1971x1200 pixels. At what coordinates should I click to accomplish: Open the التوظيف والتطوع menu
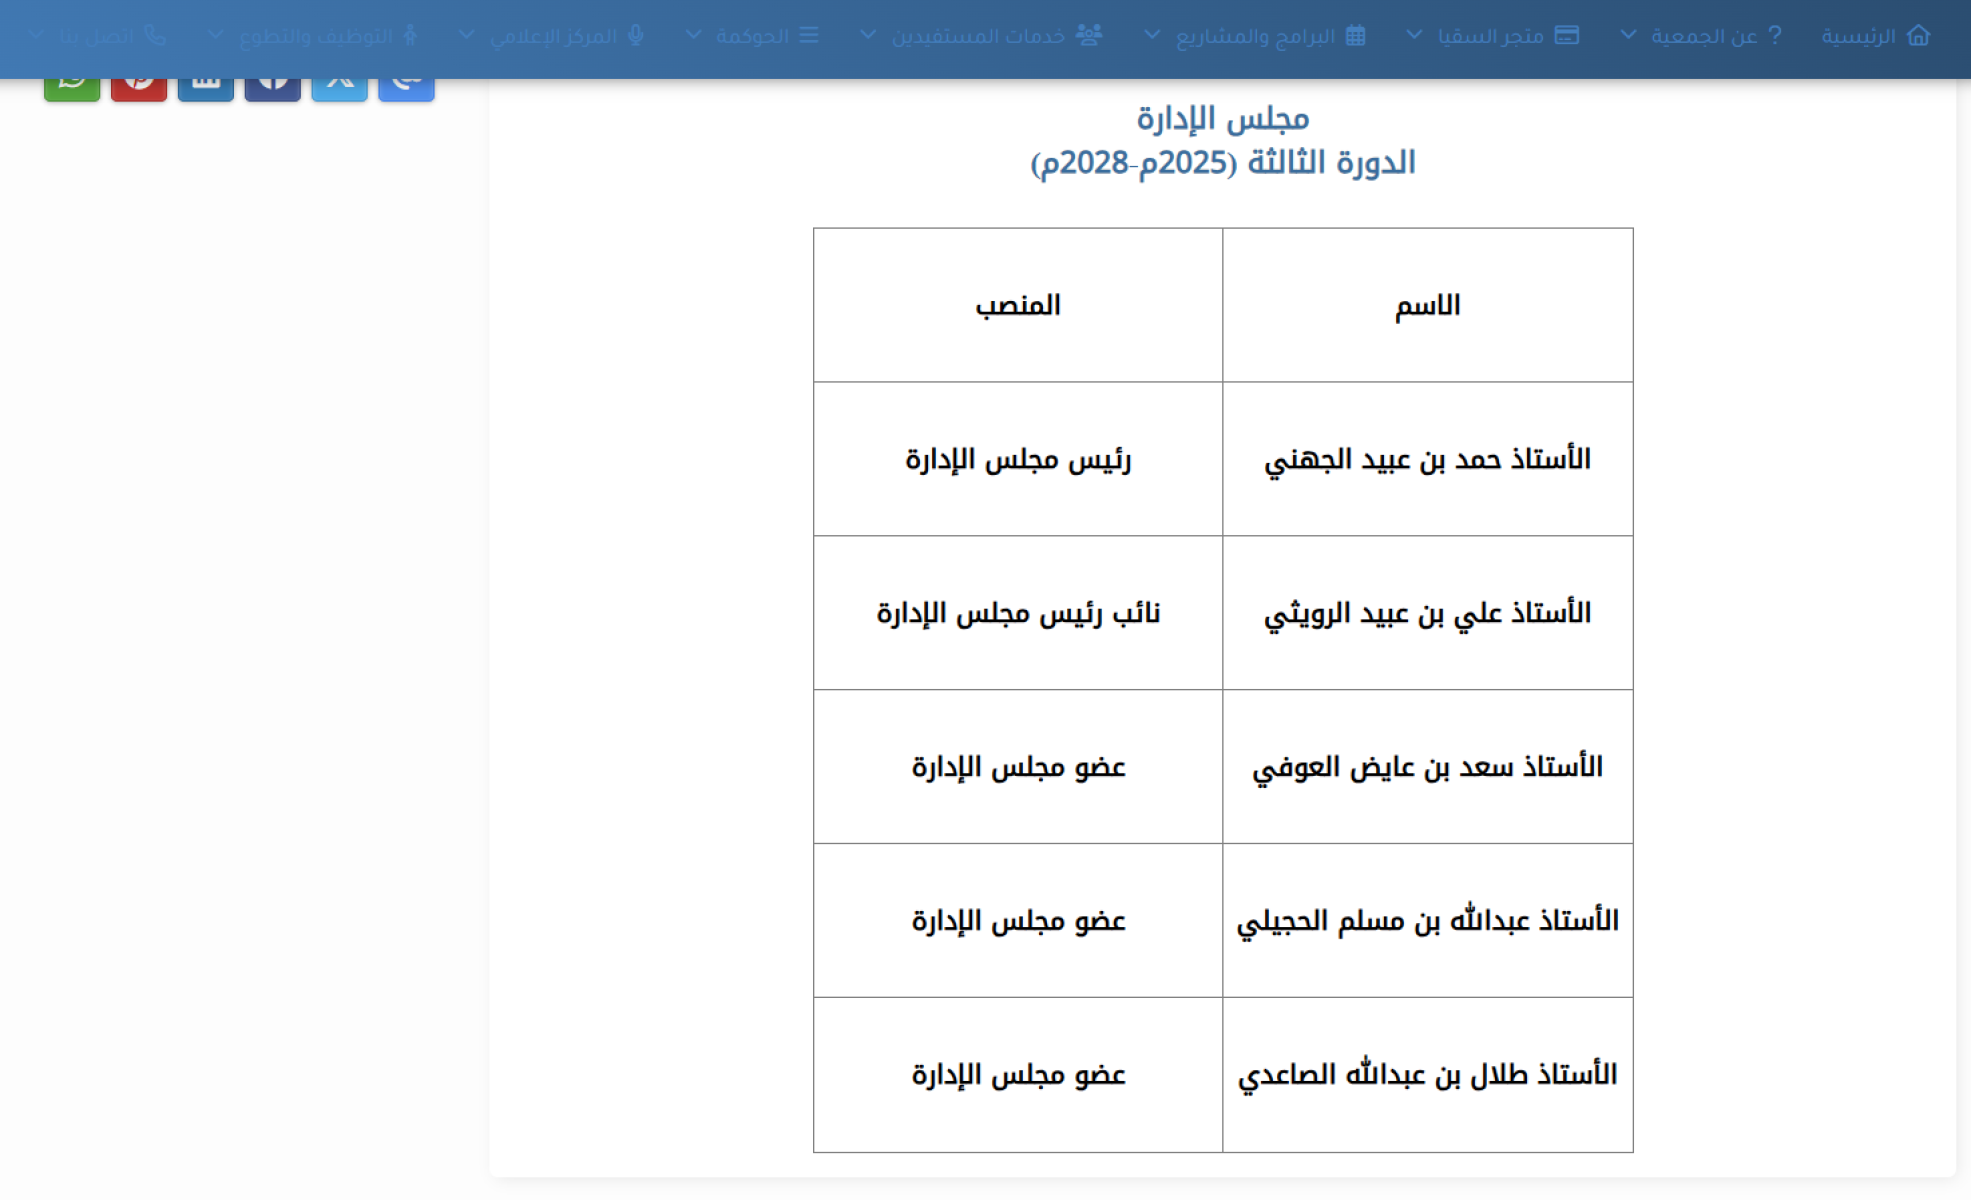click(x=316, y=37)
